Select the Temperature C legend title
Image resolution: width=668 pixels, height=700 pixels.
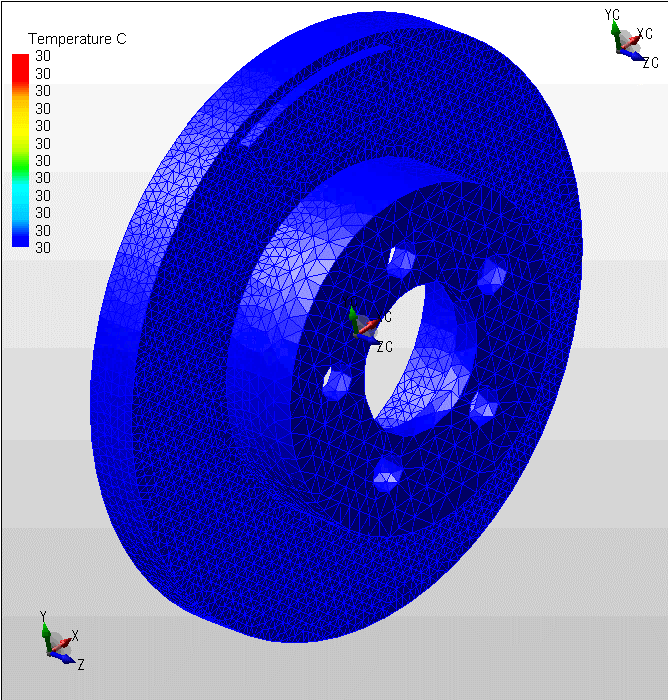click(77, 39)
